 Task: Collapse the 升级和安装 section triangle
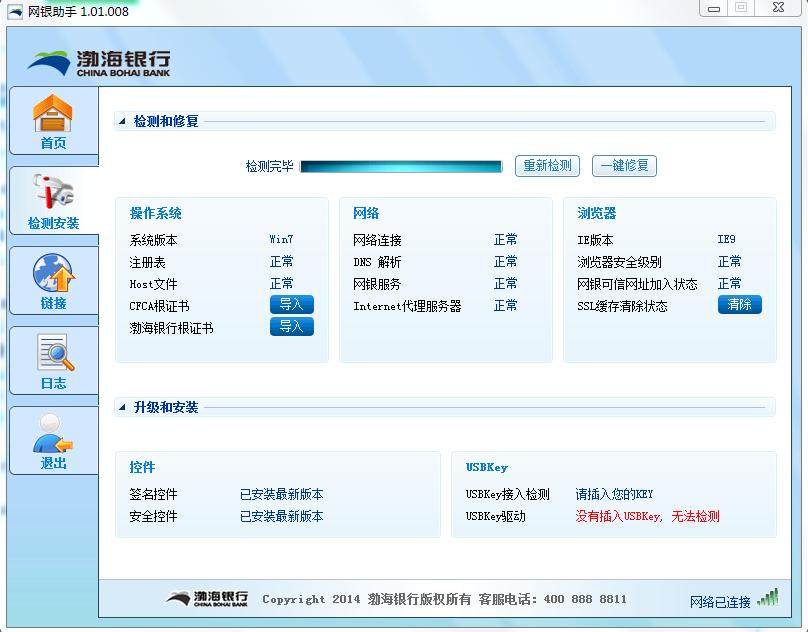[122, 407]
